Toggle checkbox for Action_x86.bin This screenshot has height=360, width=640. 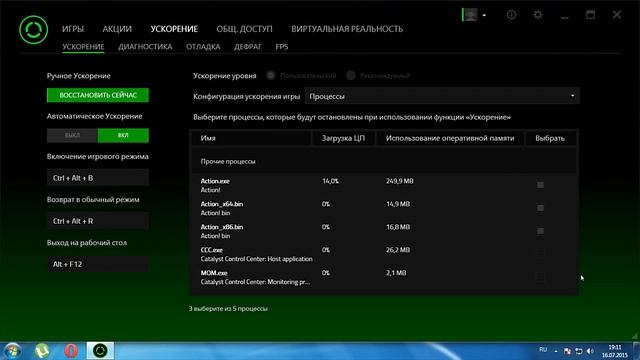point(540,231)
